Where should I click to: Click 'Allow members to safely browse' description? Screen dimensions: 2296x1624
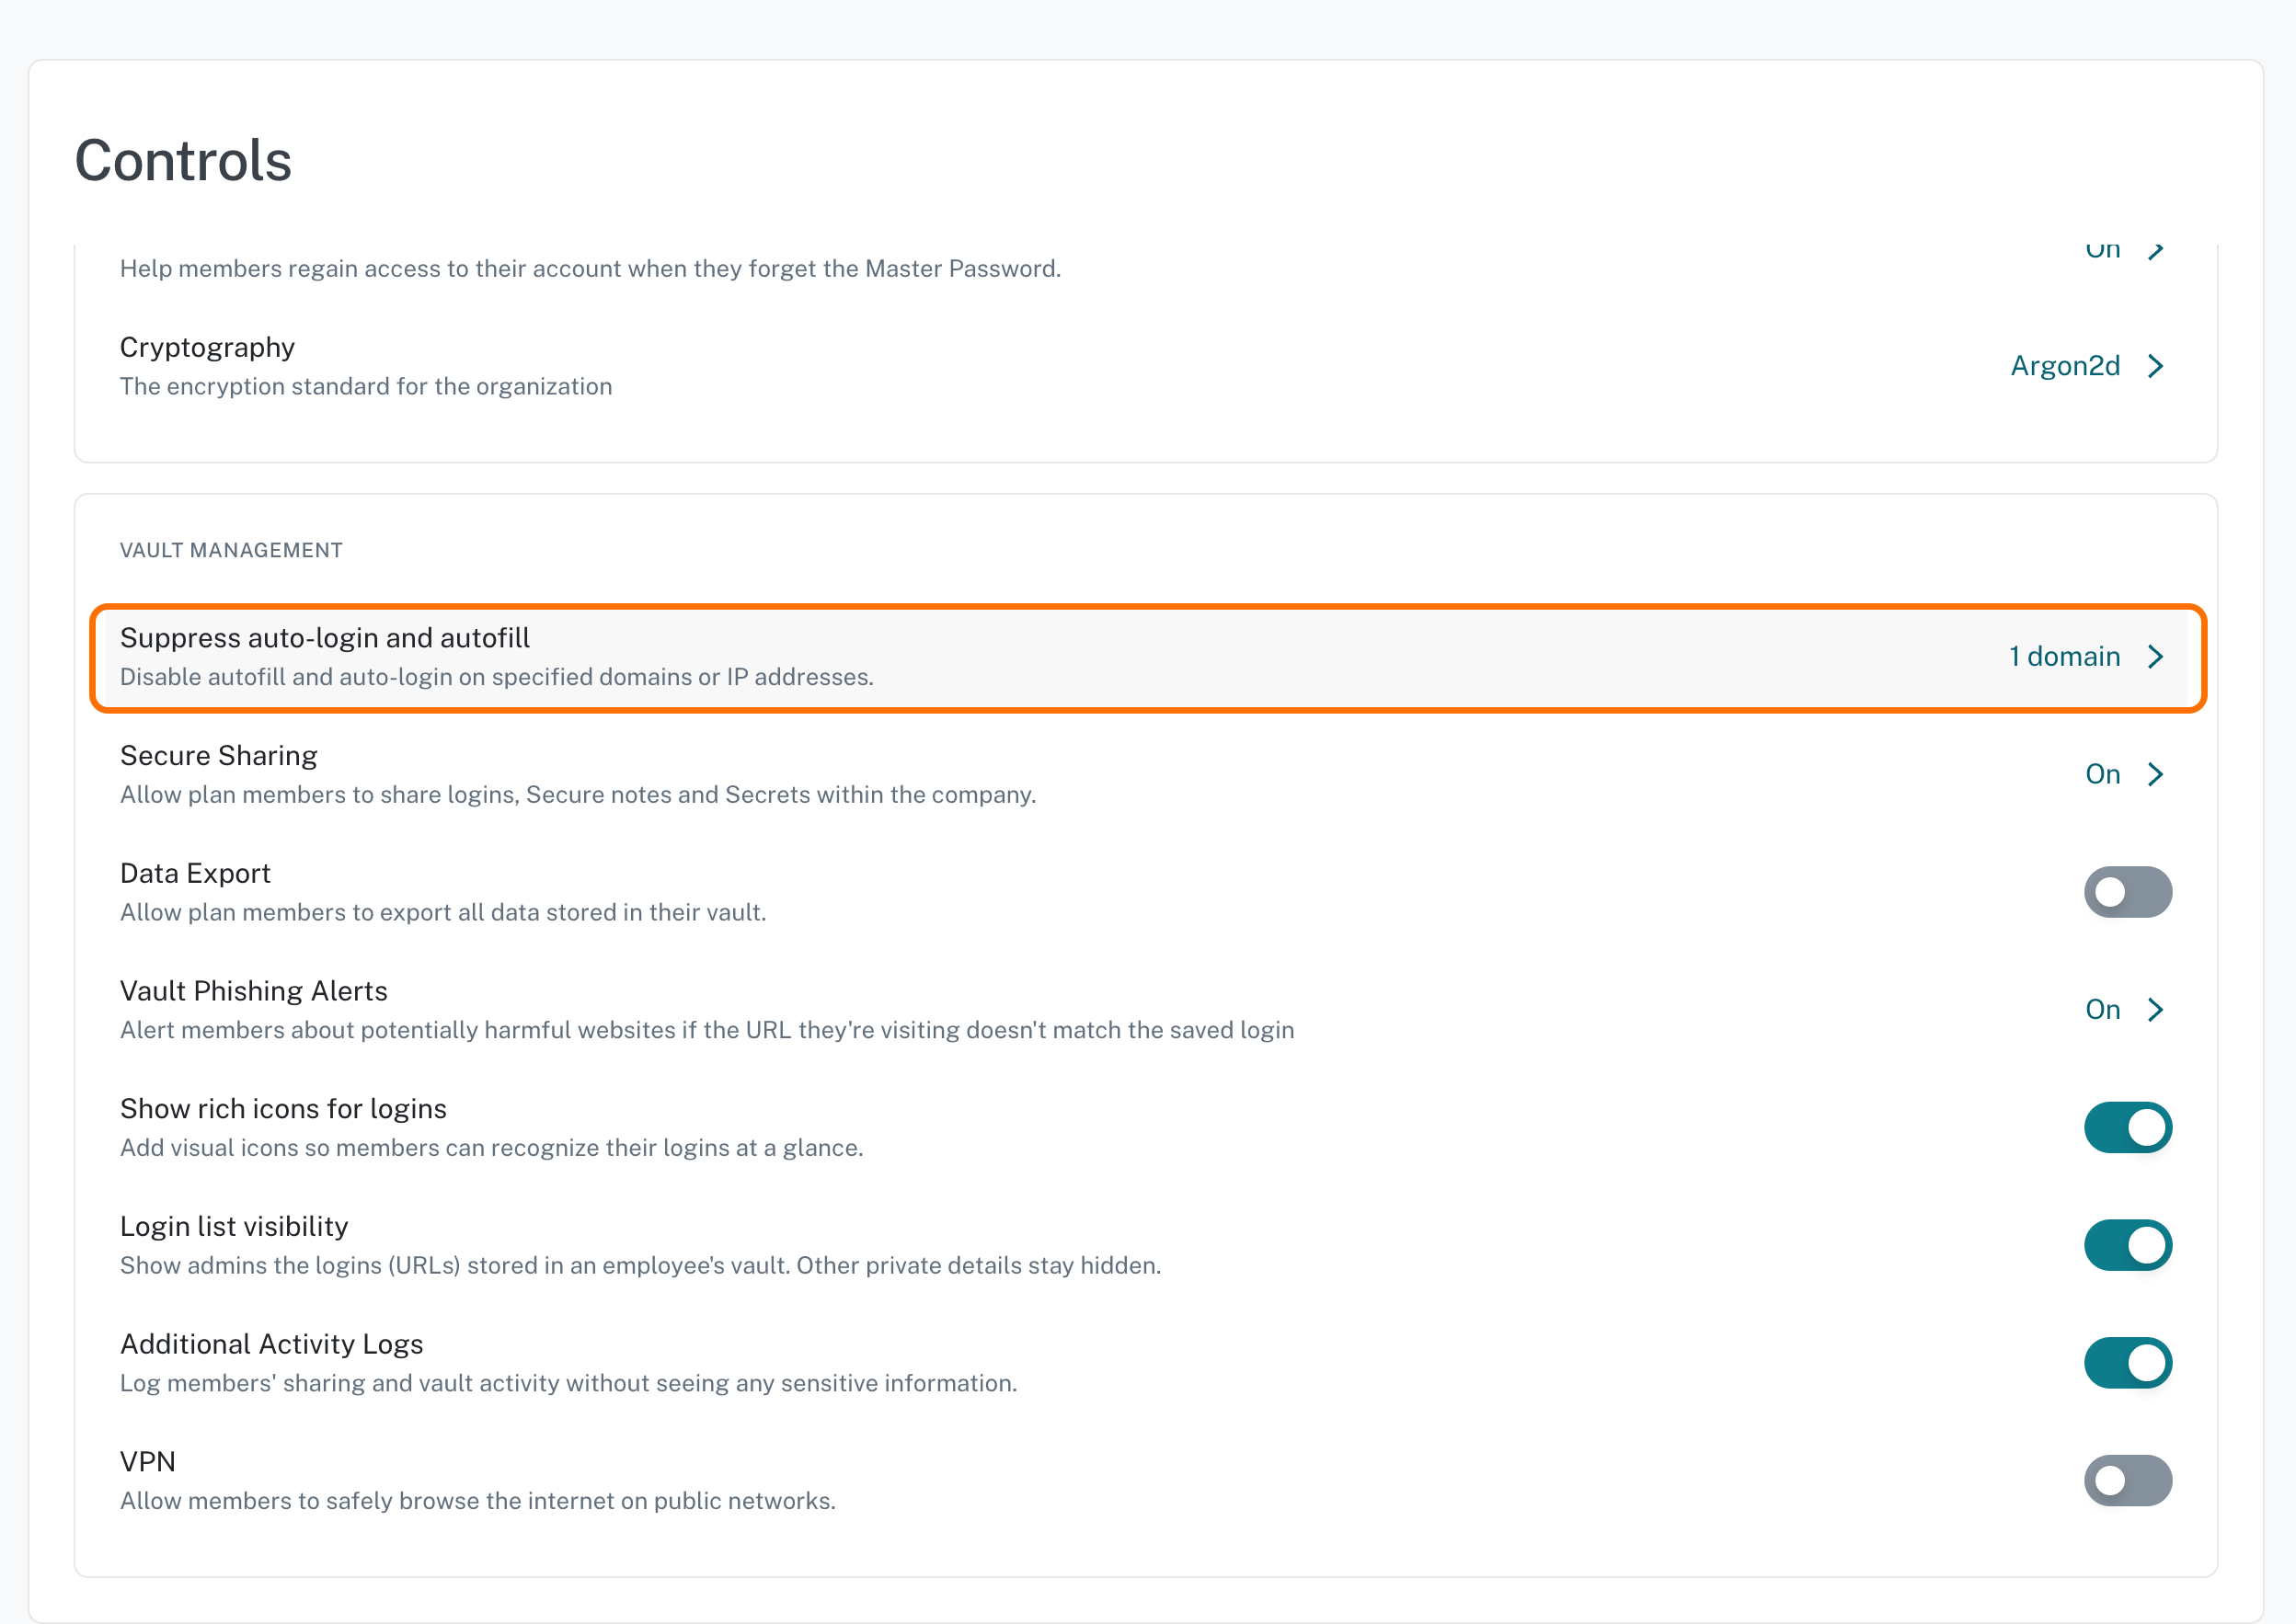point(478,1501)
